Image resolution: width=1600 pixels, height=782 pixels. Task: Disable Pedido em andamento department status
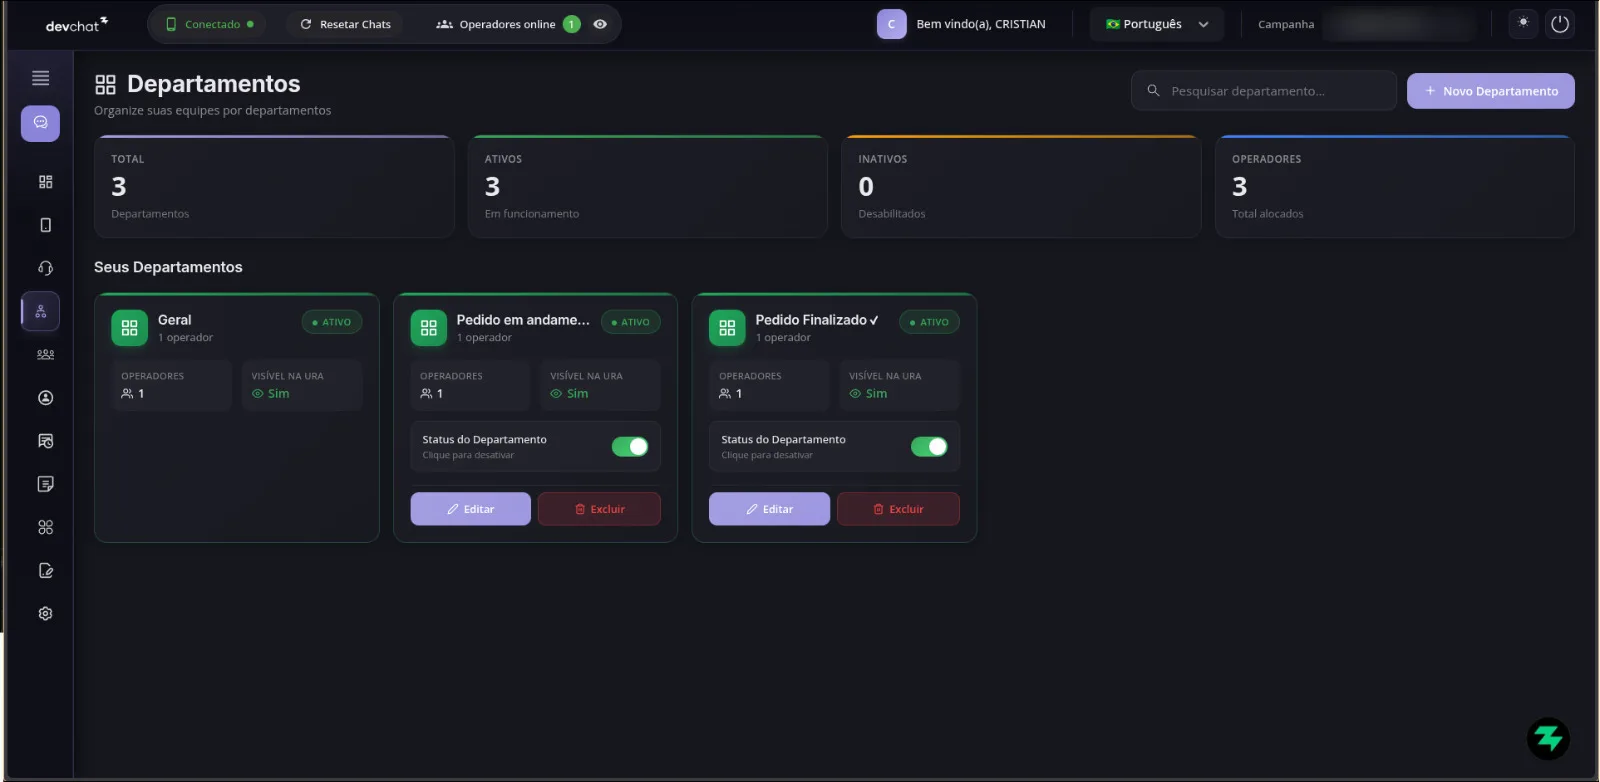[630, 447]
